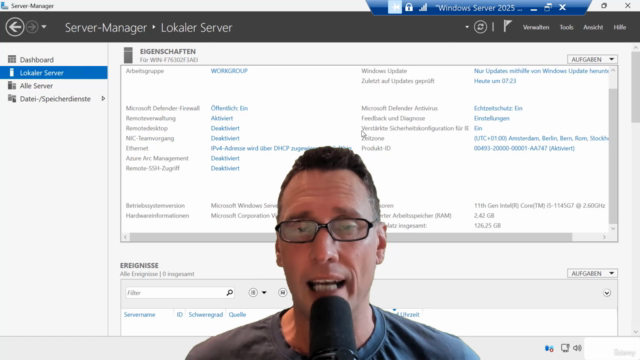Image resolution: width=640 pixels, height=360 pixels.
Task: Open Datei-/Speicherdienste in the sidebar
Action: point(54,99)
